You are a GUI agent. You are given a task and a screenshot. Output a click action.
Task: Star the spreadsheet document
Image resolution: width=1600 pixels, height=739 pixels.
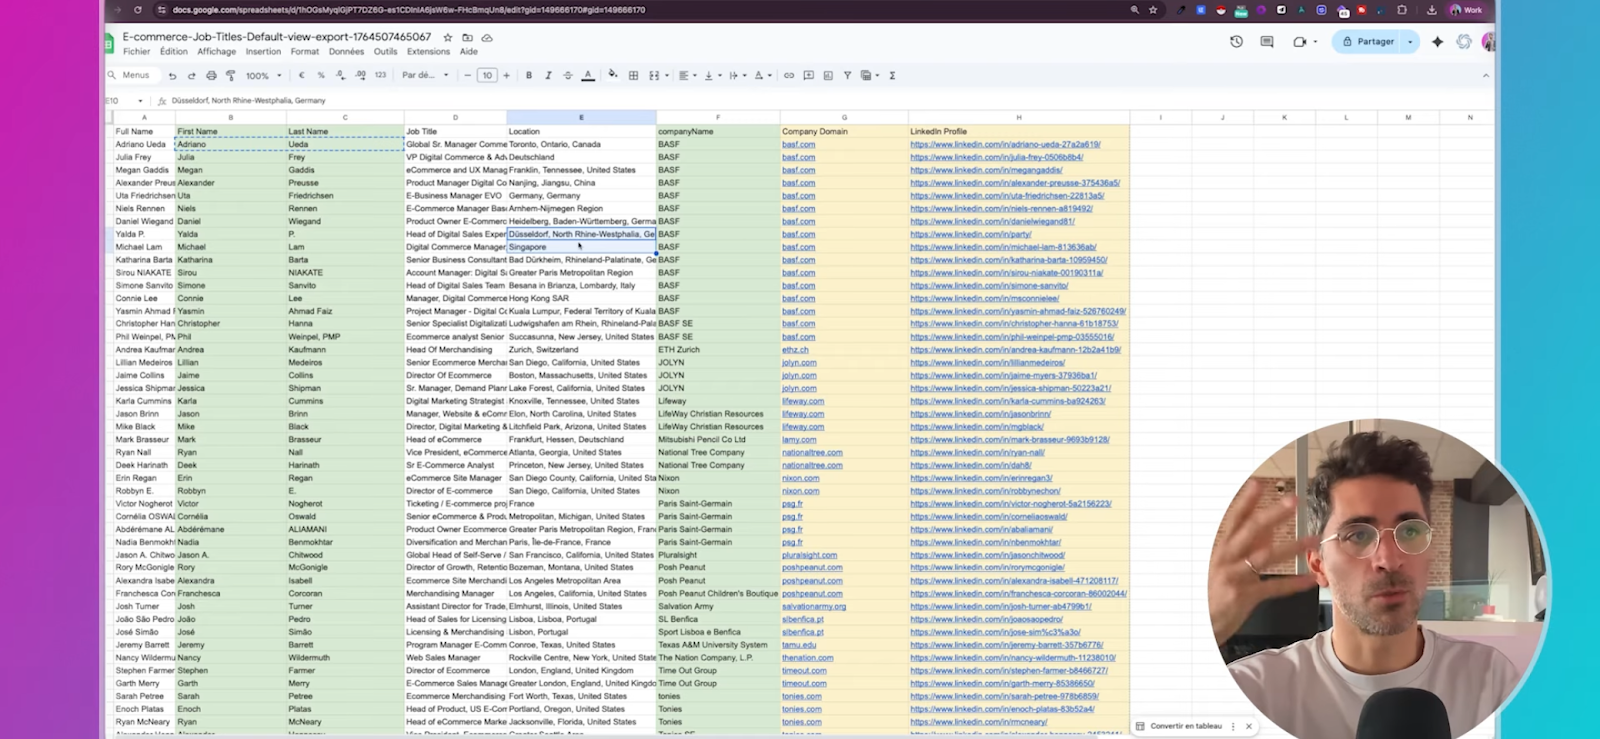tap(447, 38)
